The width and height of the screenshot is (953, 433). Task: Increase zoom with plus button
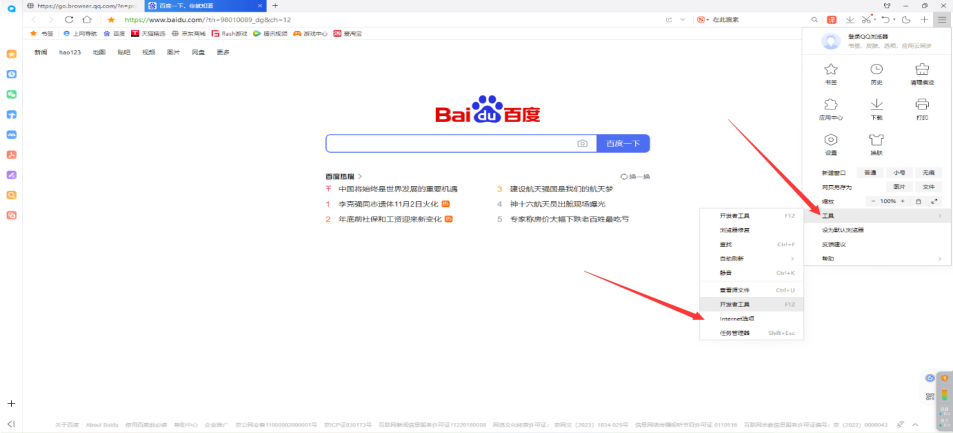coord(903,201)
